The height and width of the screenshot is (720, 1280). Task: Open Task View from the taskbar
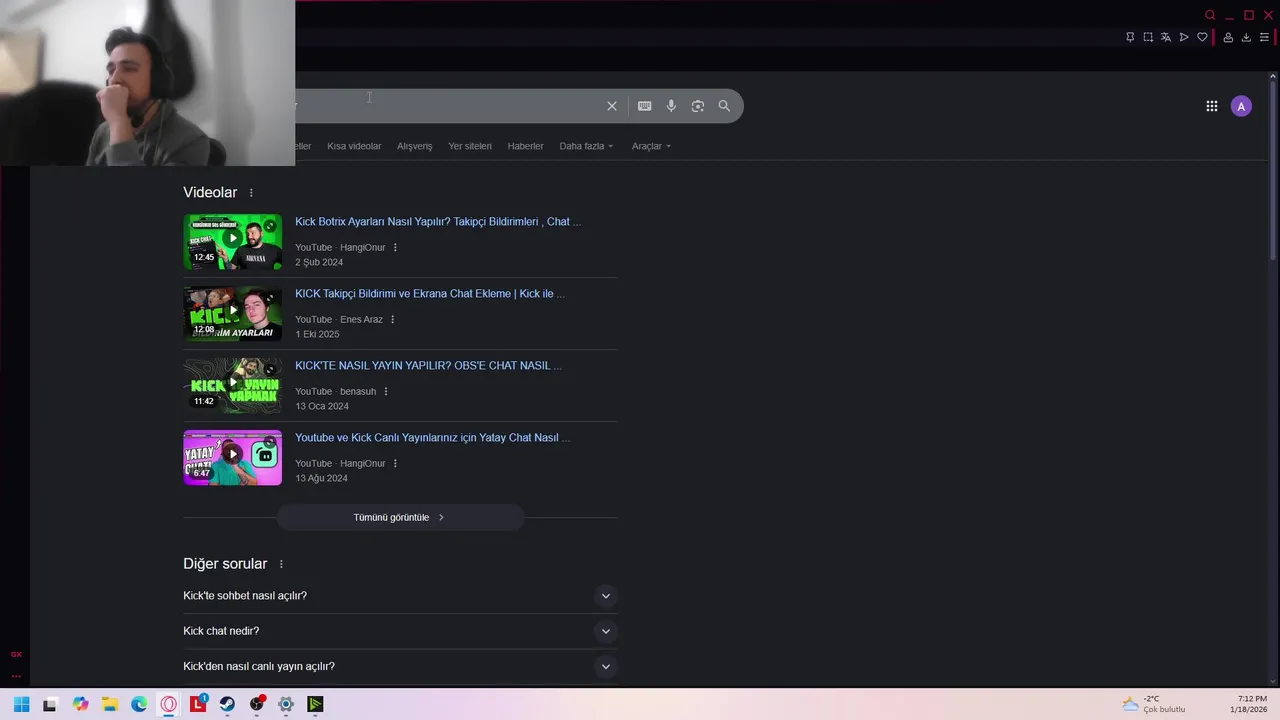tap(50, 704)
